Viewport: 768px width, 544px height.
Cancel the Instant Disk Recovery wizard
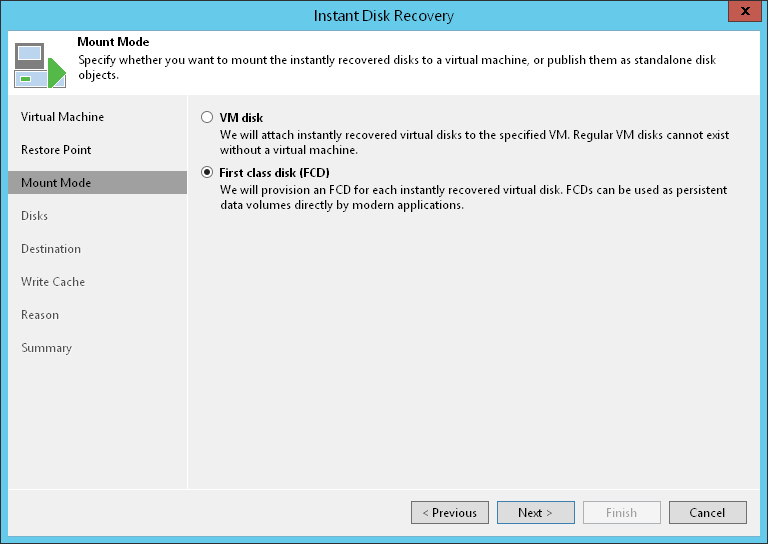click(x=707, y=513)
